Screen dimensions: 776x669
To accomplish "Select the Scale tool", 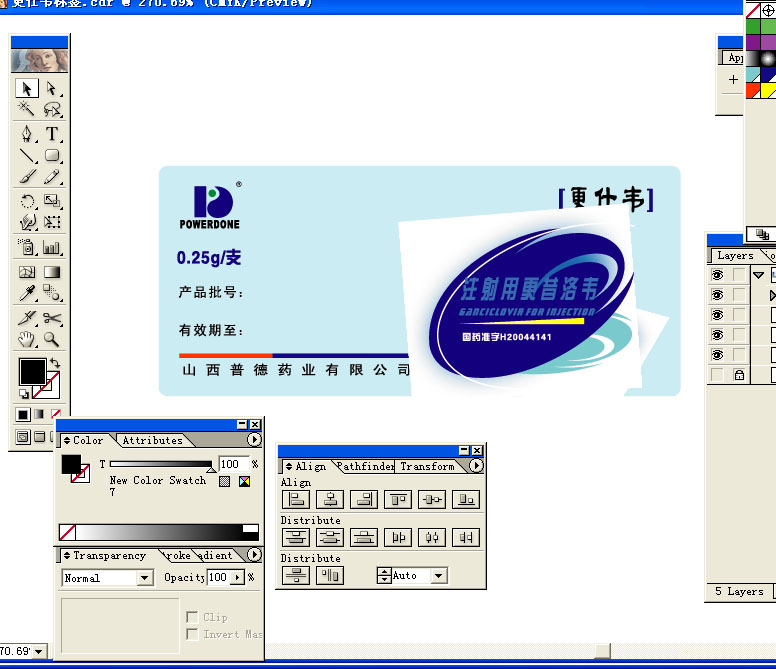I will pos(51,201).
